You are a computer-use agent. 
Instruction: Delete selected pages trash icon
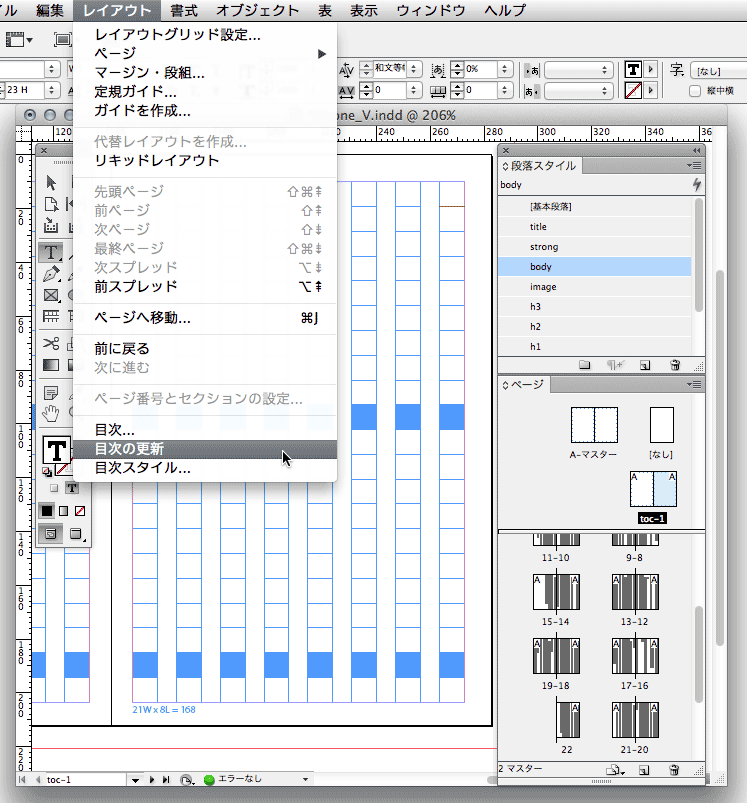[x=674, y=770]
